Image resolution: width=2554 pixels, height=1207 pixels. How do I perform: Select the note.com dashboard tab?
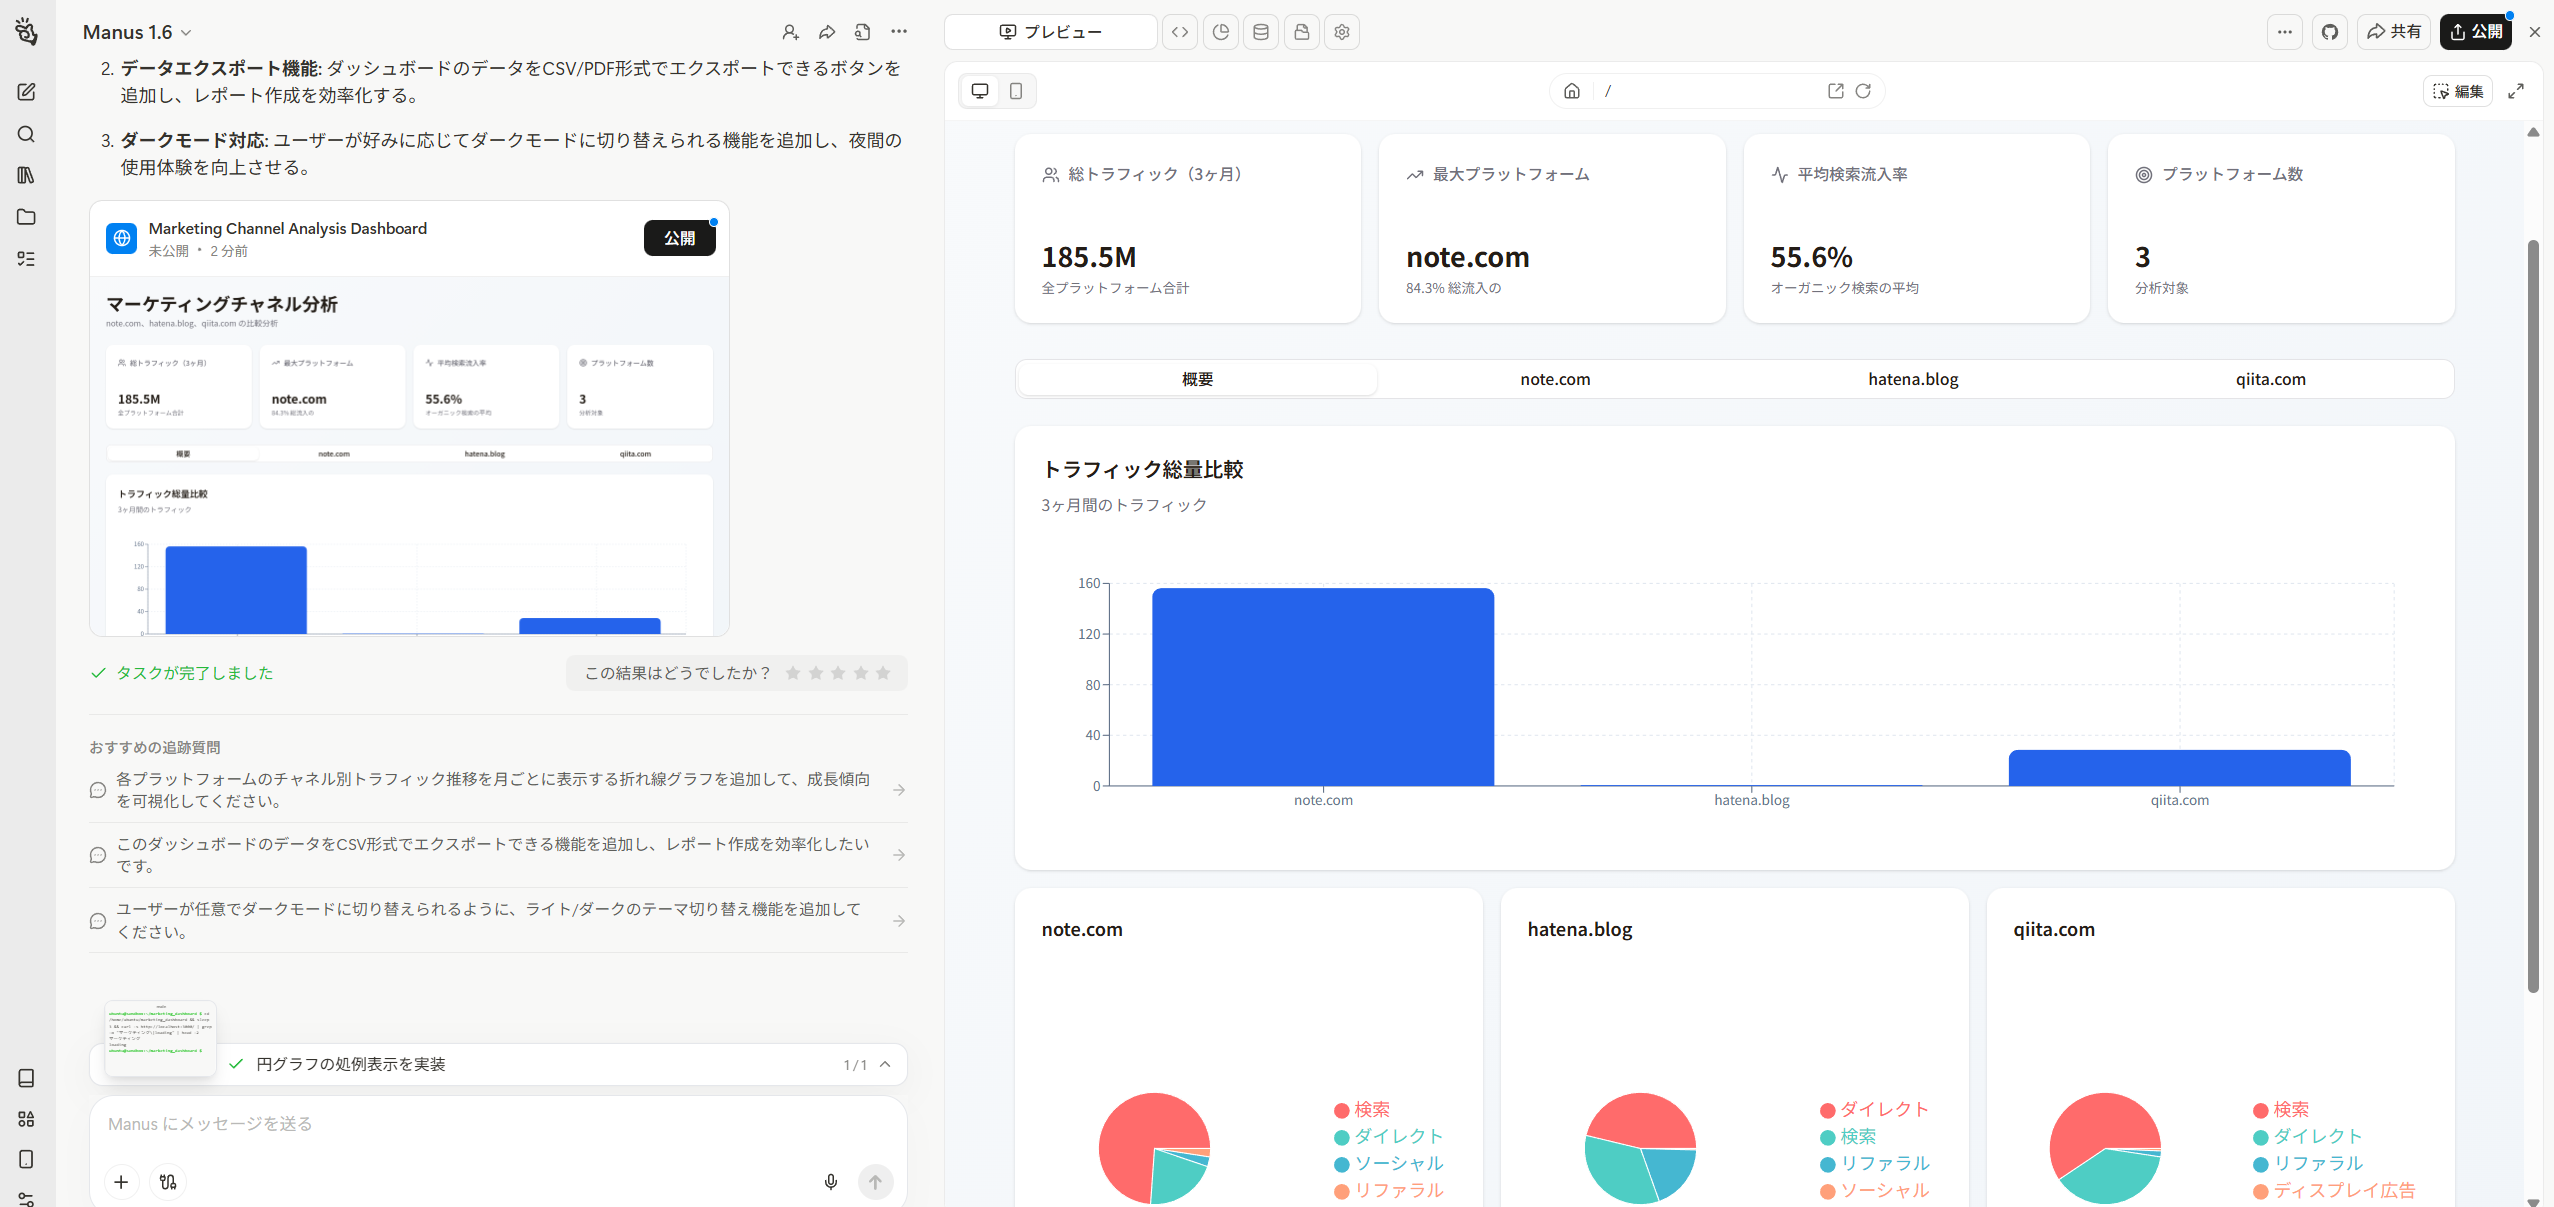[1555, 379]
